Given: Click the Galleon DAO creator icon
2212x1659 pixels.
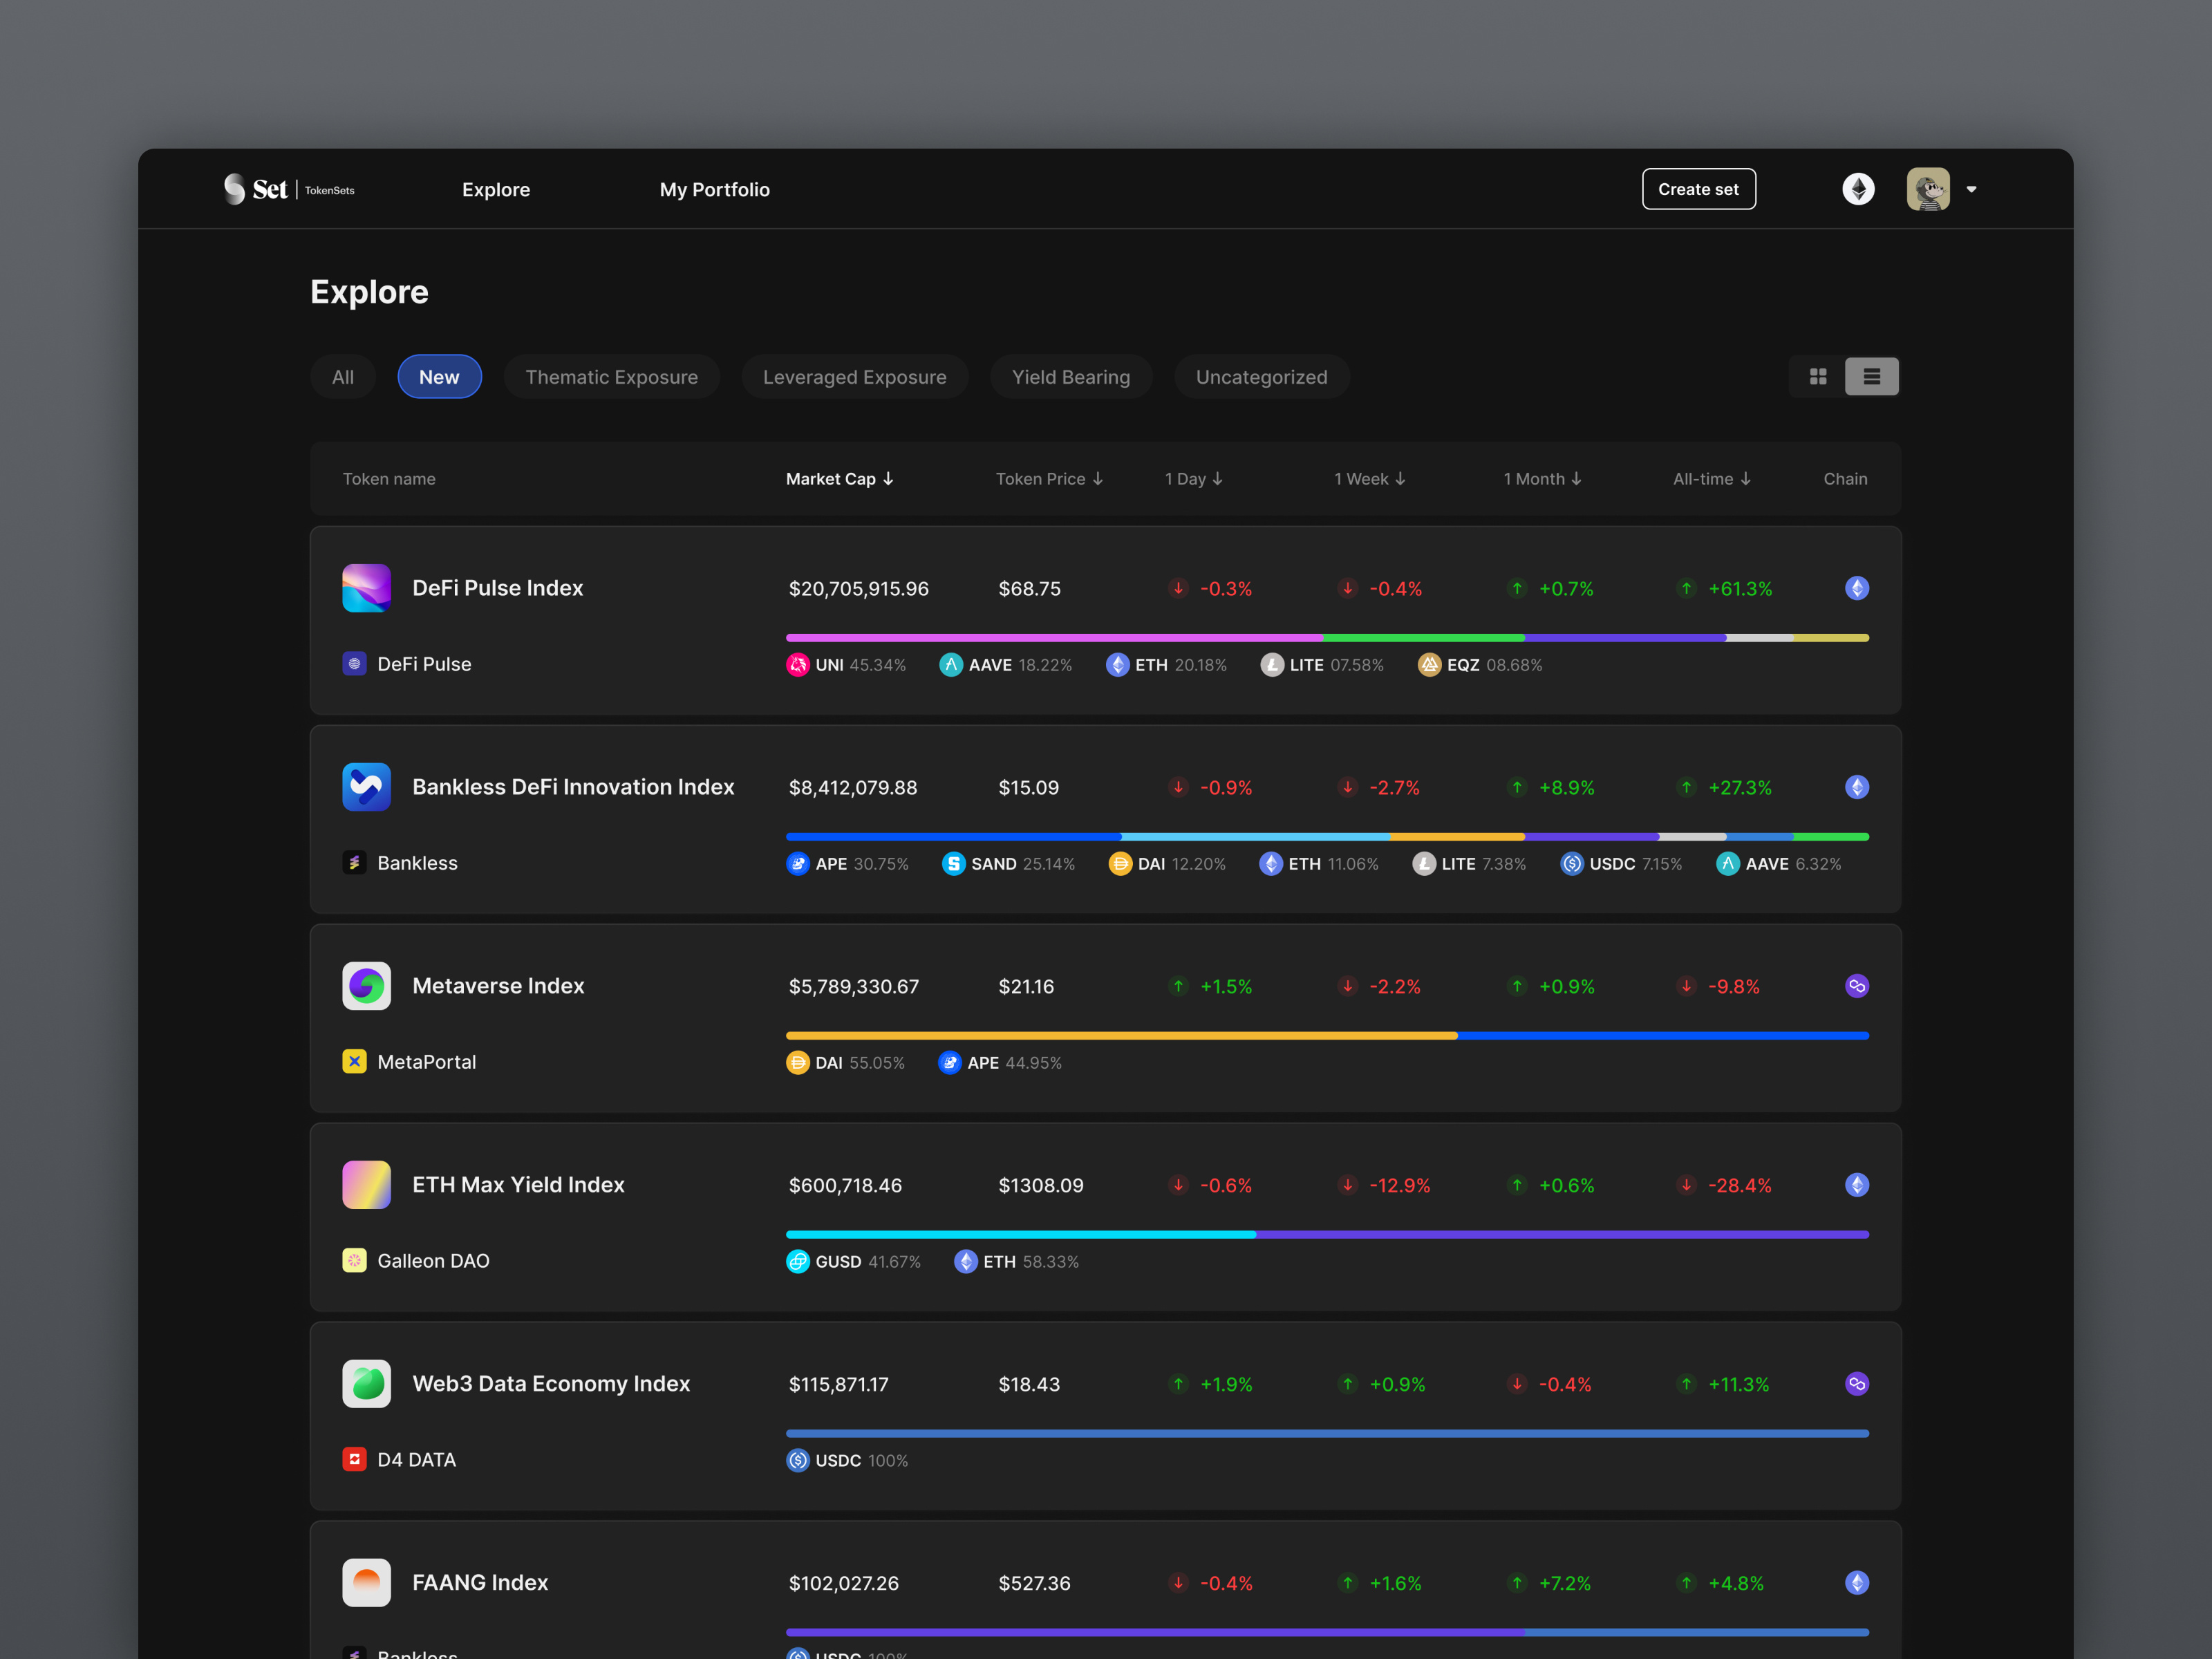Looking at the screenshot, I should pos(355,1261).
